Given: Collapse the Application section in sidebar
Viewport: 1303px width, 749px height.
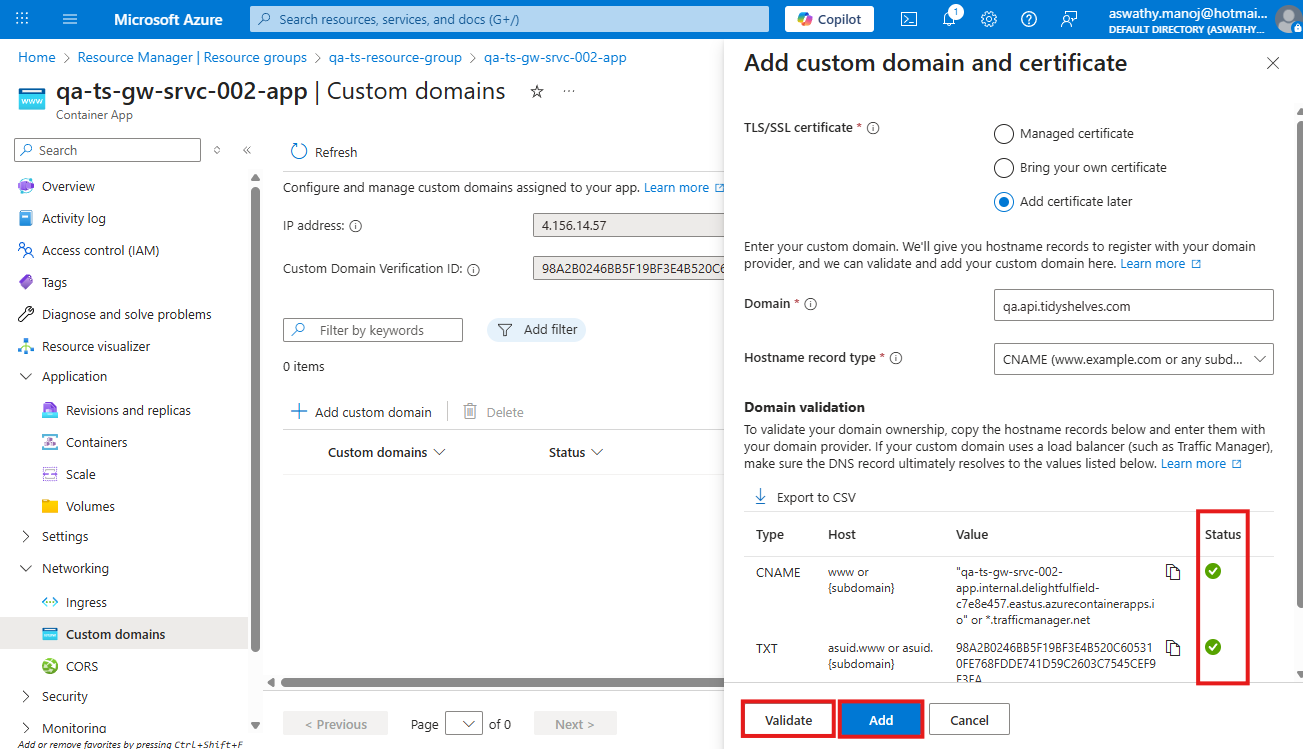Looking at the screenshot, I should (26, 376).
